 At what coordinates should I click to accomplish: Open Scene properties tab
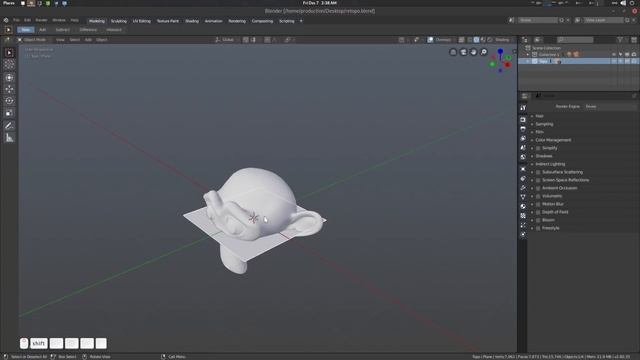point(523,148)
